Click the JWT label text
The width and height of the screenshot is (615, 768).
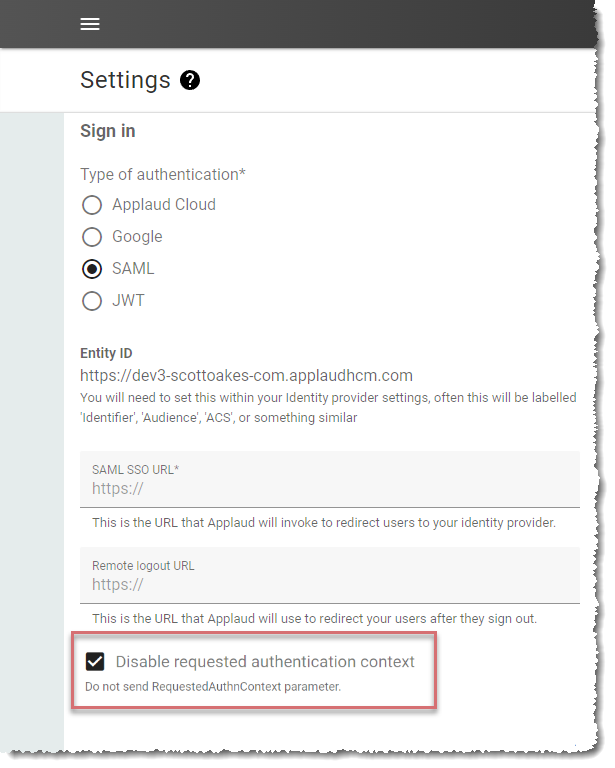128,300
